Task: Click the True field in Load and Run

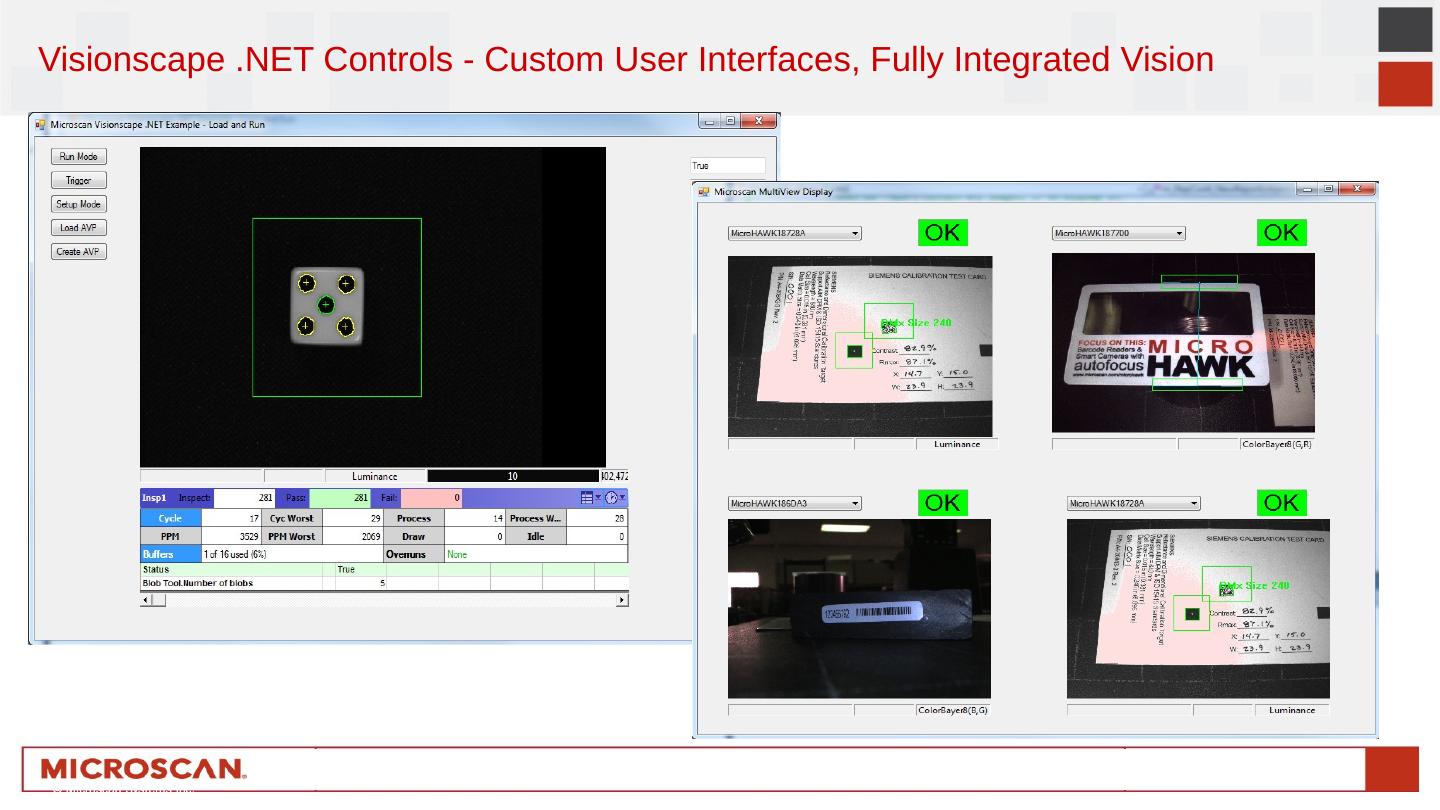Action: [728, 166]
